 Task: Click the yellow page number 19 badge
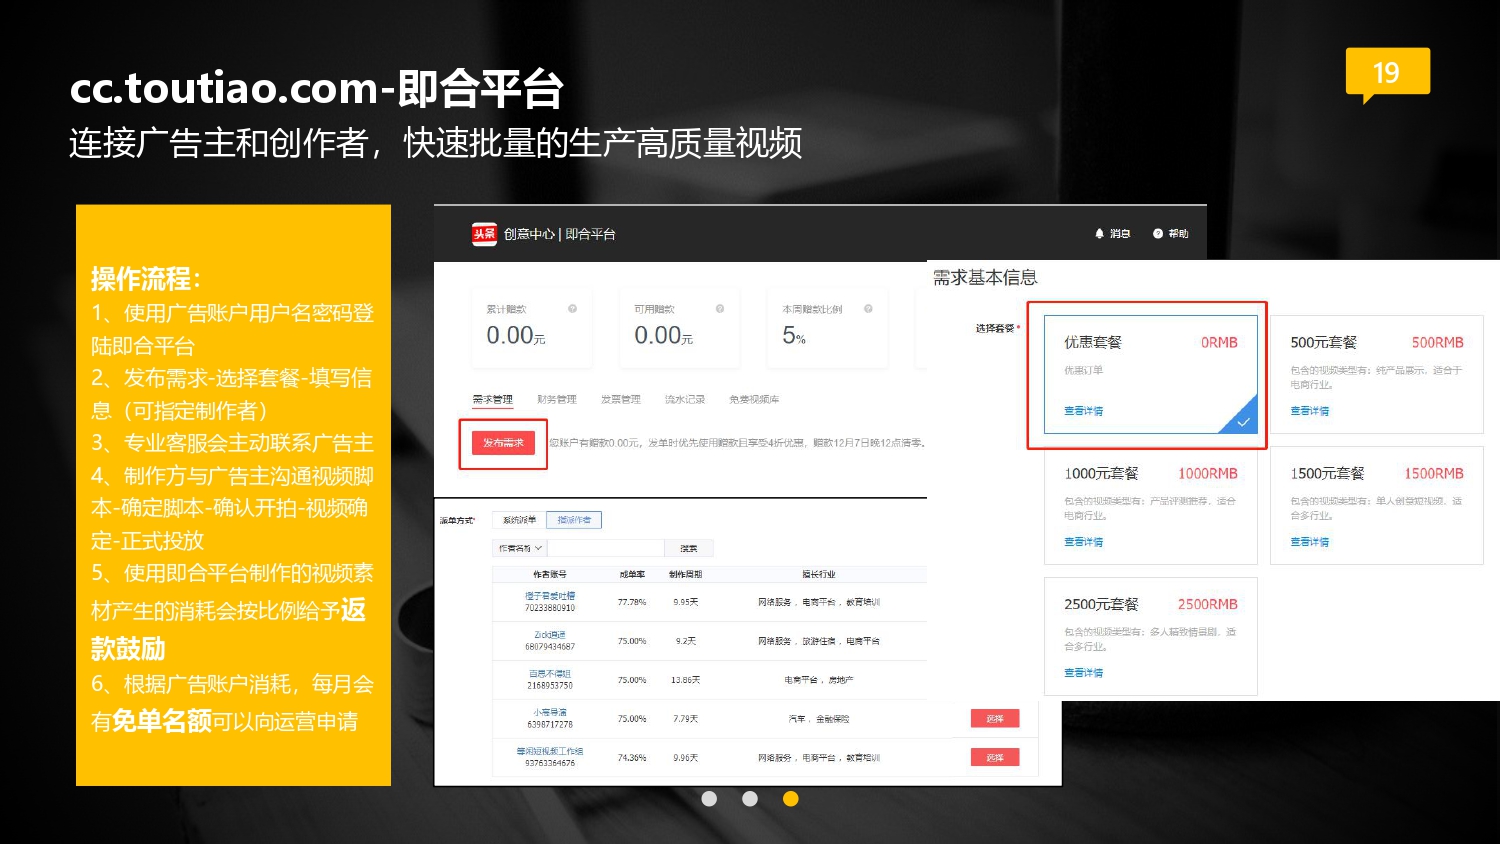[x=1388, y=74]
